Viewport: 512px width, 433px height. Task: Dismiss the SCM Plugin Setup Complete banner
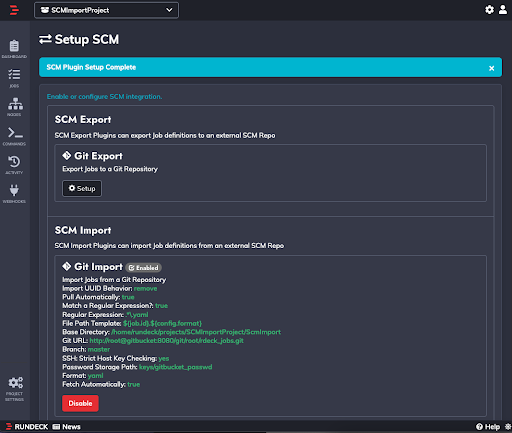point(491,68)
